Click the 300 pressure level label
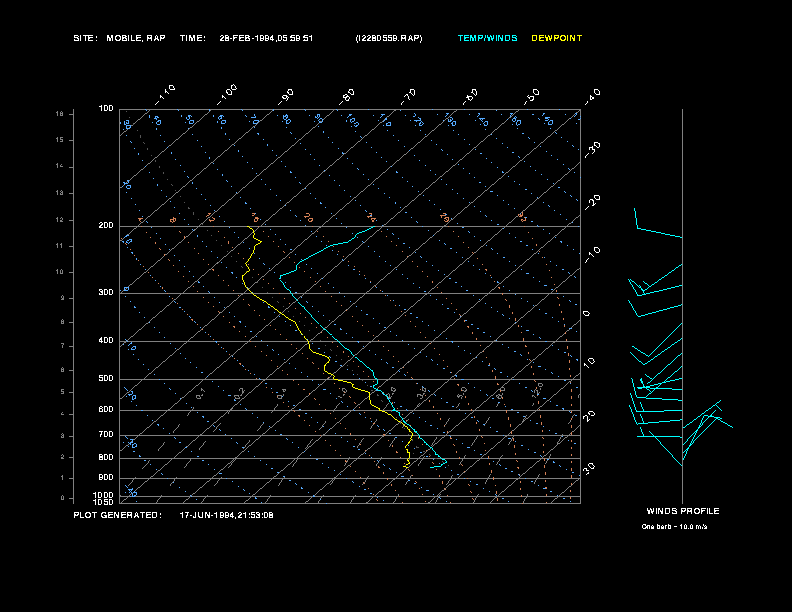 click(106, 292)
